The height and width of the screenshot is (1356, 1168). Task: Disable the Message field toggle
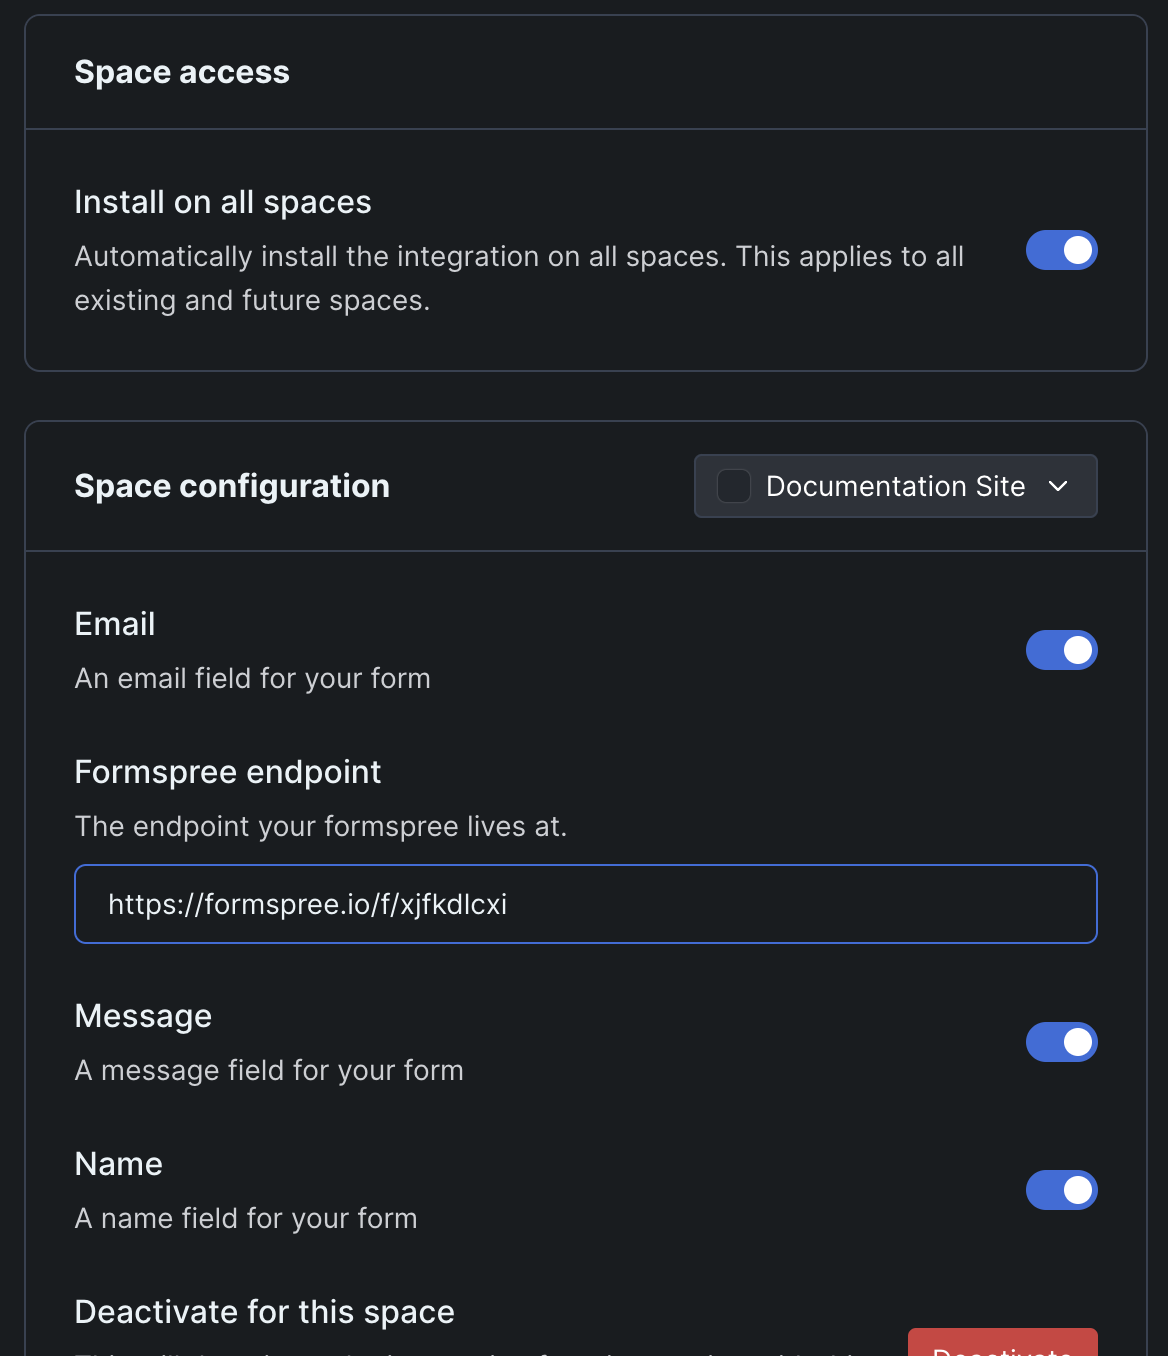pos(1061,1041)
